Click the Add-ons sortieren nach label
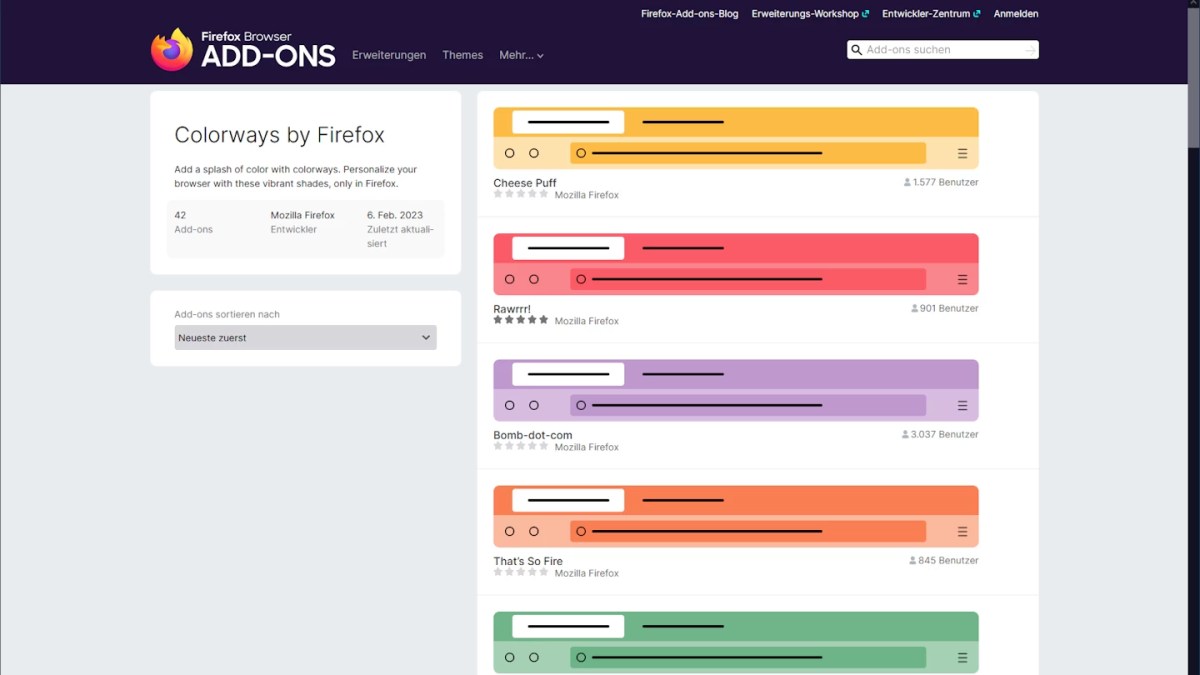1200x675 pixels. (227, 314)
